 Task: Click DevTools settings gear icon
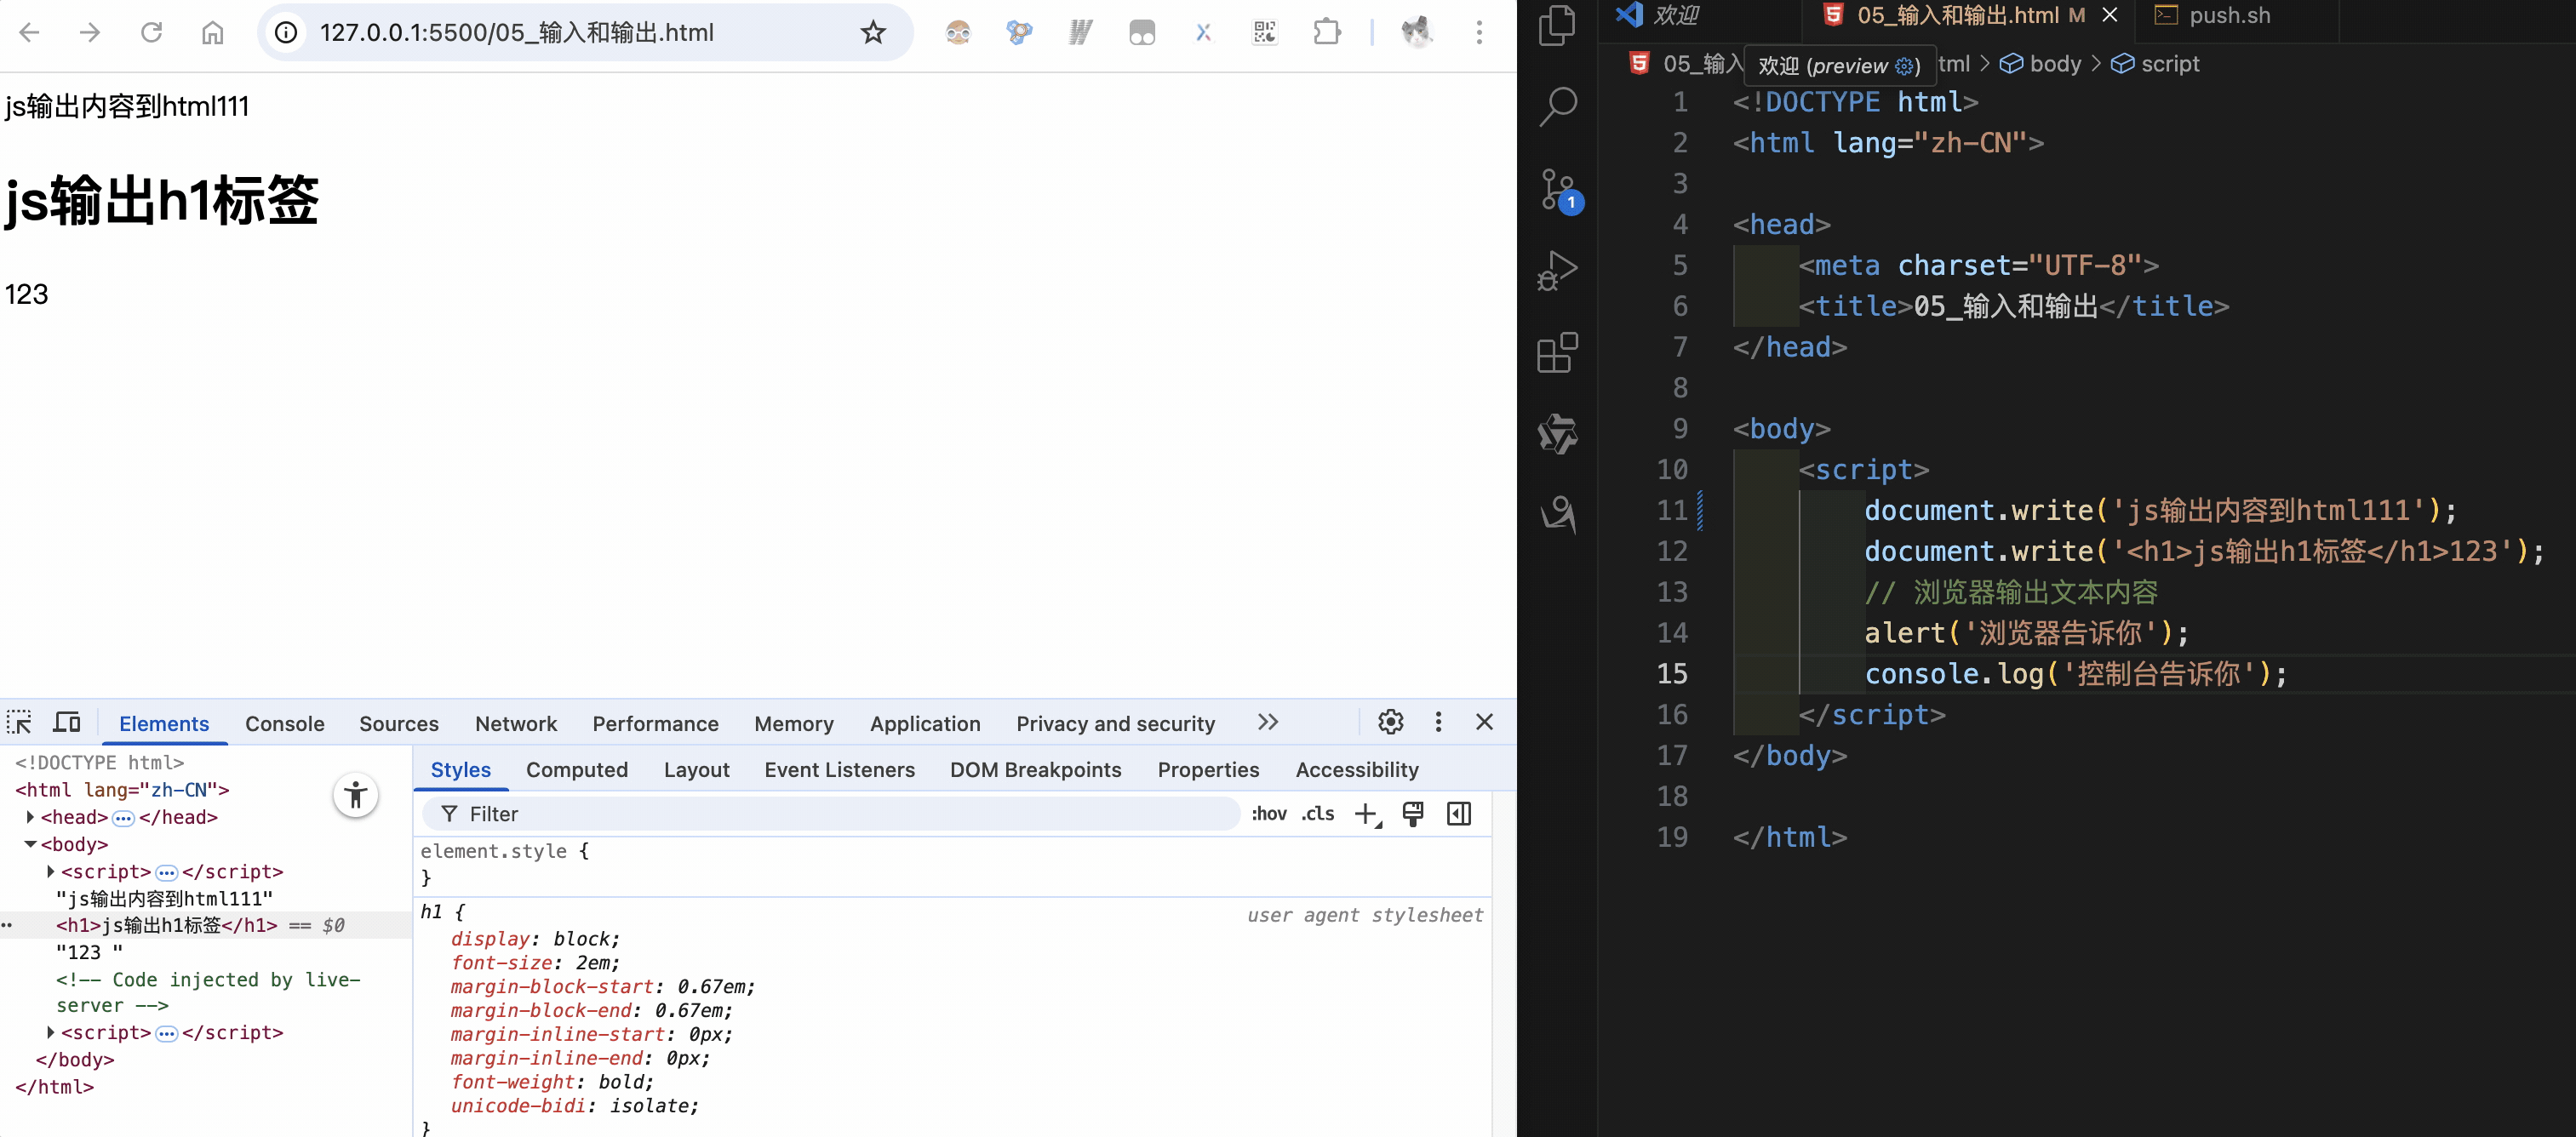(x=1390, y=722)
